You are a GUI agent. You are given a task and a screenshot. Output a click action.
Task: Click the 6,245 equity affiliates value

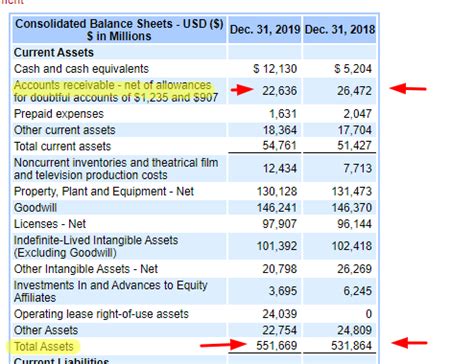[358, 291]
